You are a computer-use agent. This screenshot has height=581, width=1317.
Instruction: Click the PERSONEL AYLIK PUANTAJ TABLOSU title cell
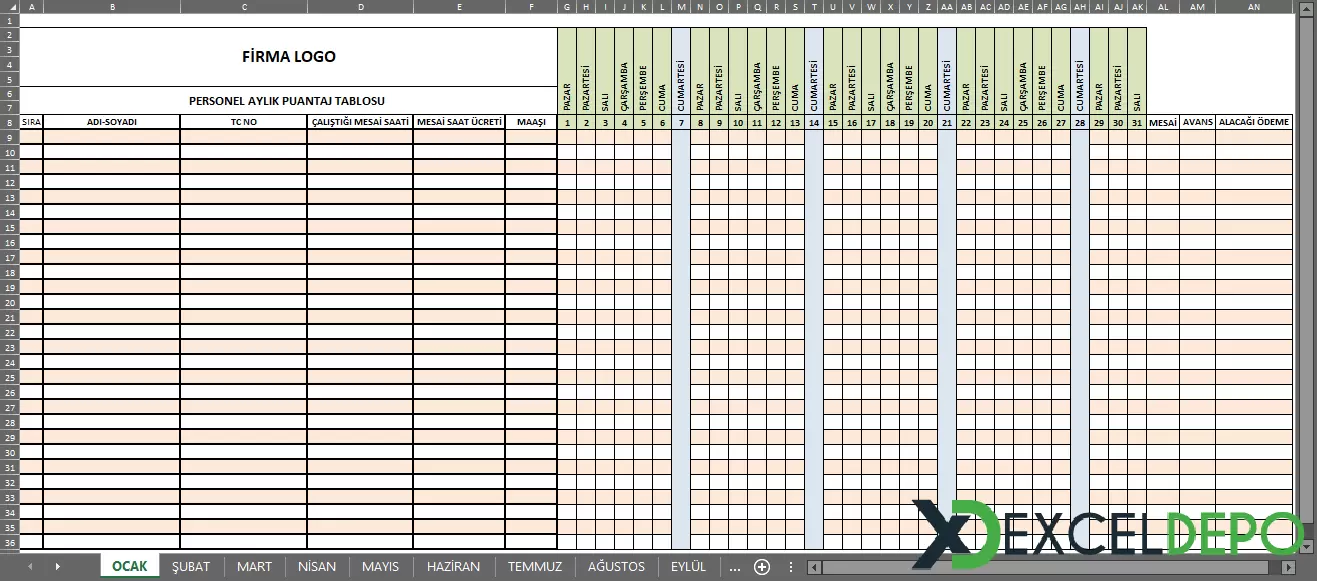tap(288, 100)
